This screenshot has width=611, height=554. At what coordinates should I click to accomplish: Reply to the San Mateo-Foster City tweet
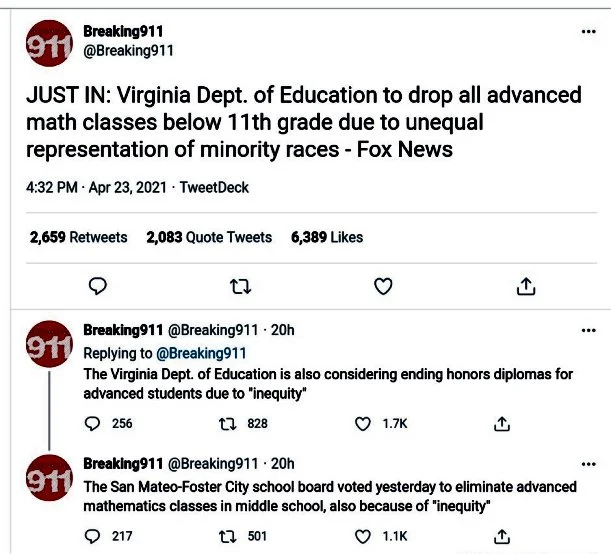click(94, 536)
